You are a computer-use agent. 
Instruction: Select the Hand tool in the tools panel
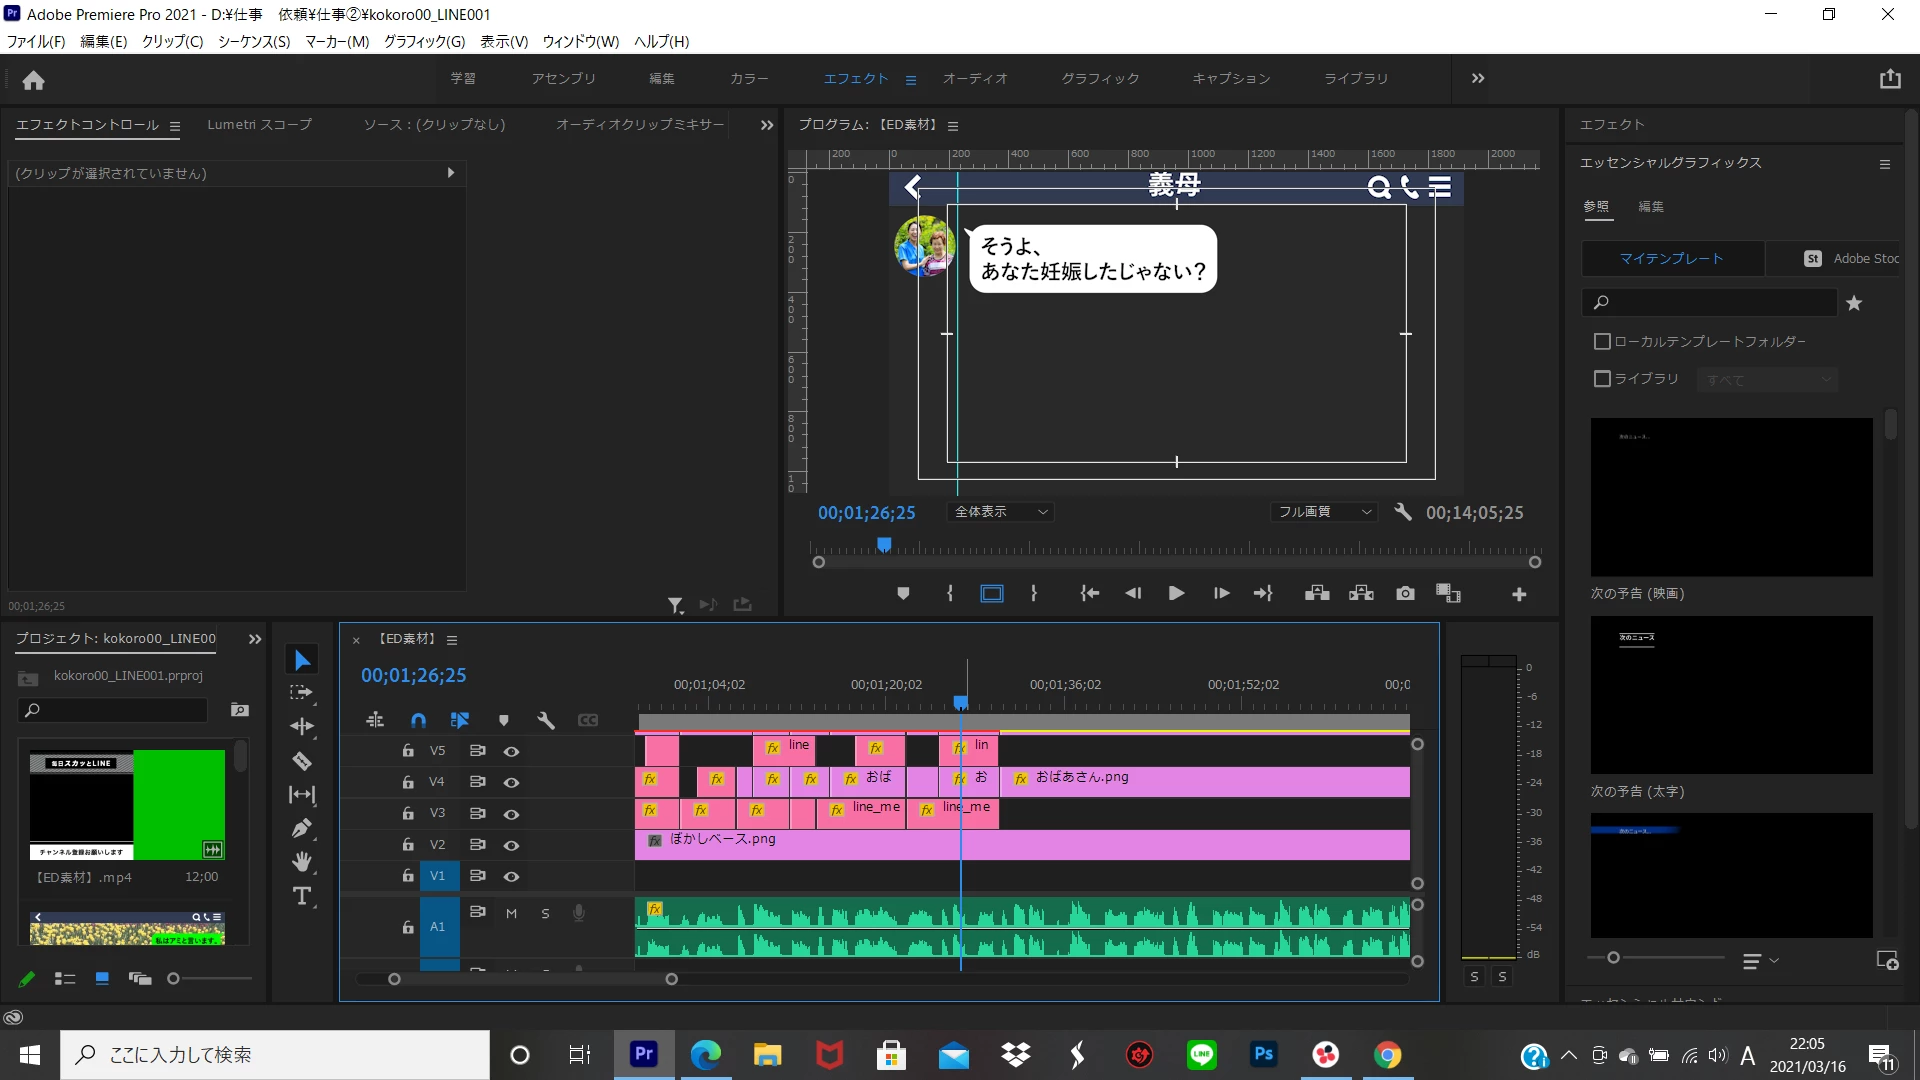pyautogui.click(x=302, y=862)
